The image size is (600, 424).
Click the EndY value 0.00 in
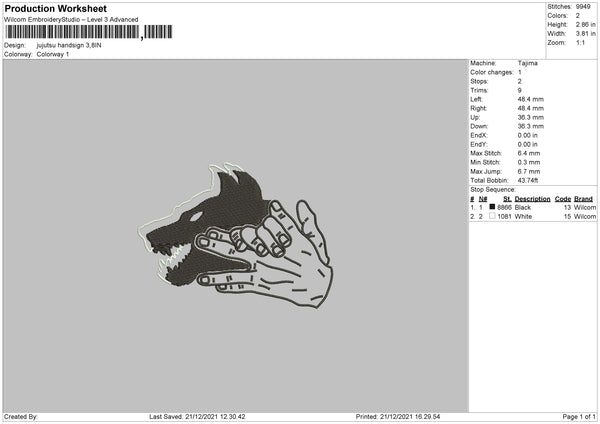[527, 144]
